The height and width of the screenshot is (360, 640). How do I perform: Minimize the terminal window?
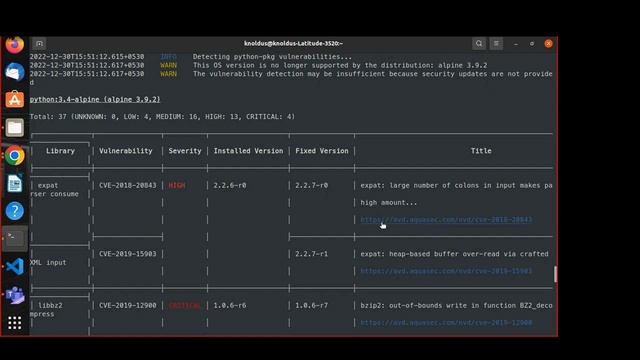(x=516, y=44)
